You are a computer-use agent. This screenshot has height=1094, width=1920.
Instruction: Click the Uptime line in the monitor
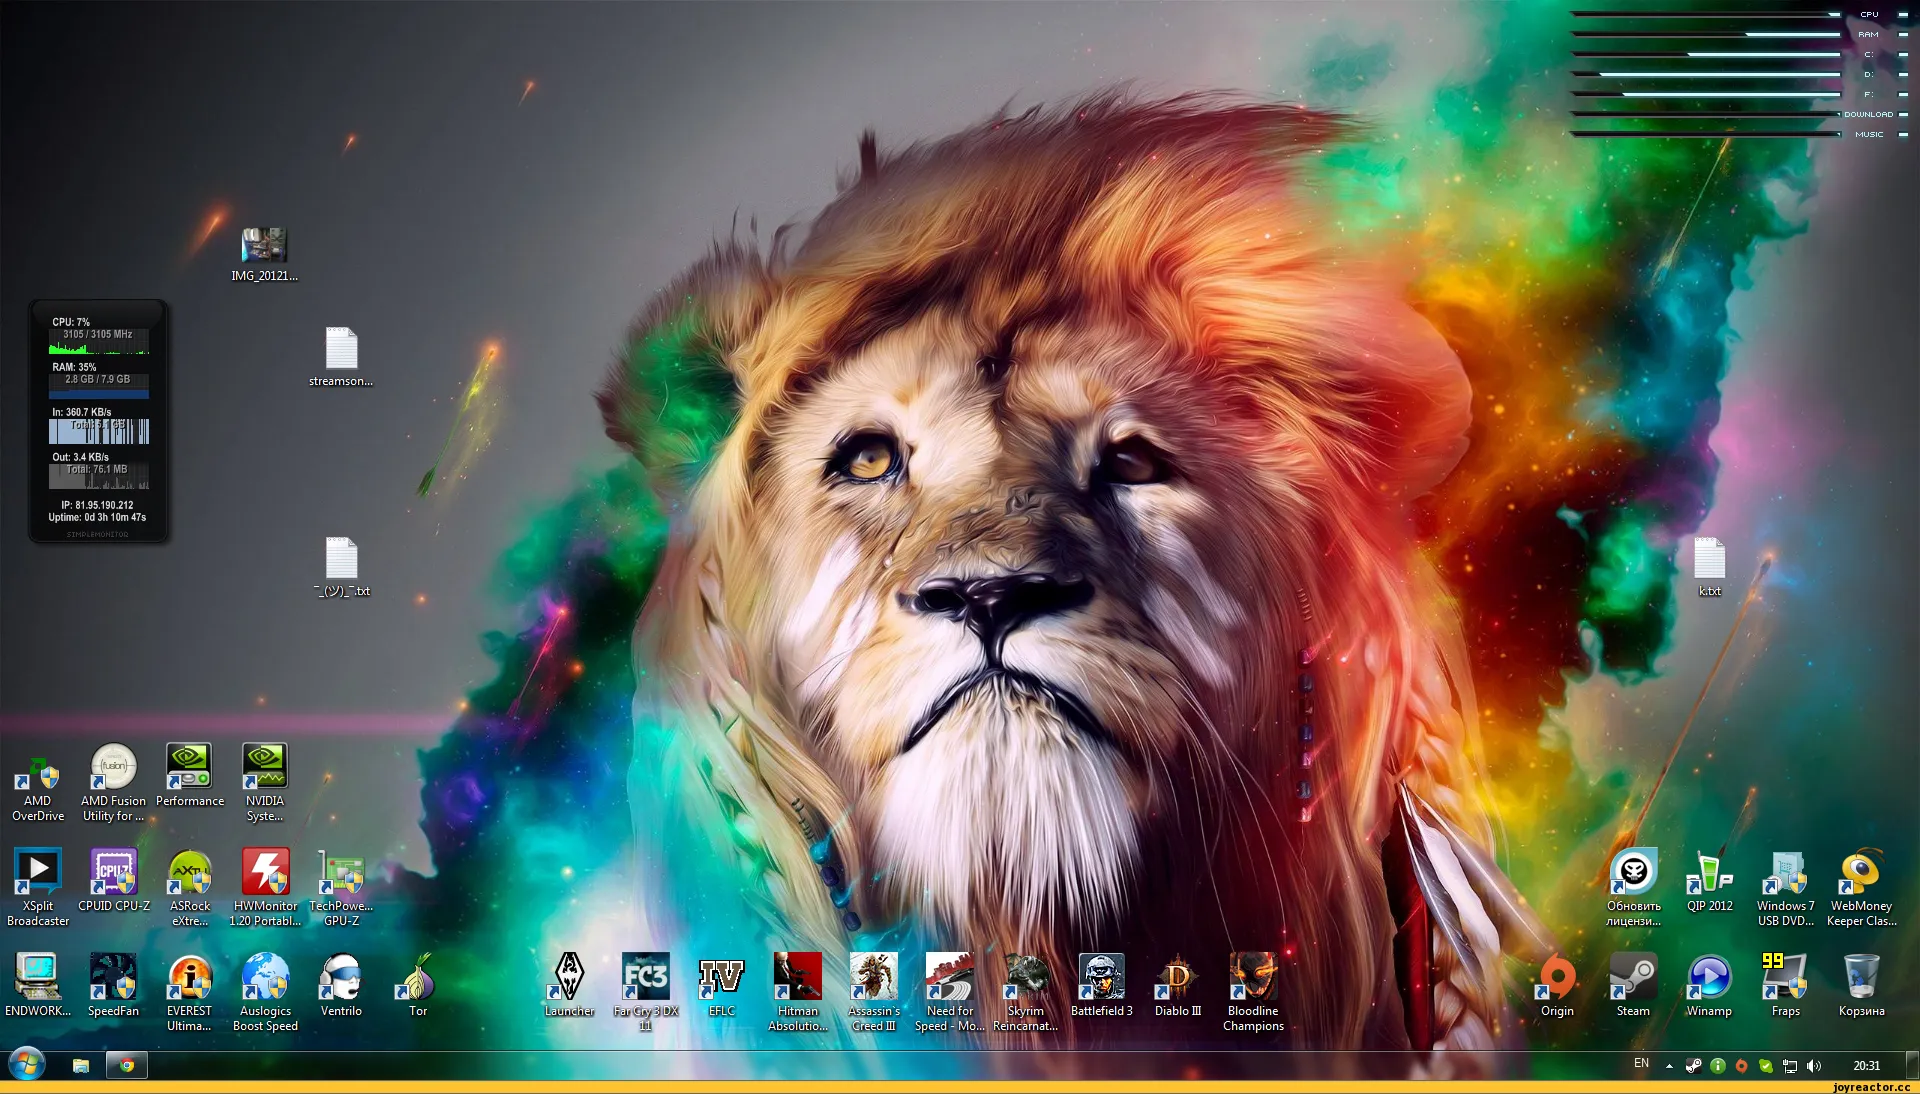pos(97,517)
